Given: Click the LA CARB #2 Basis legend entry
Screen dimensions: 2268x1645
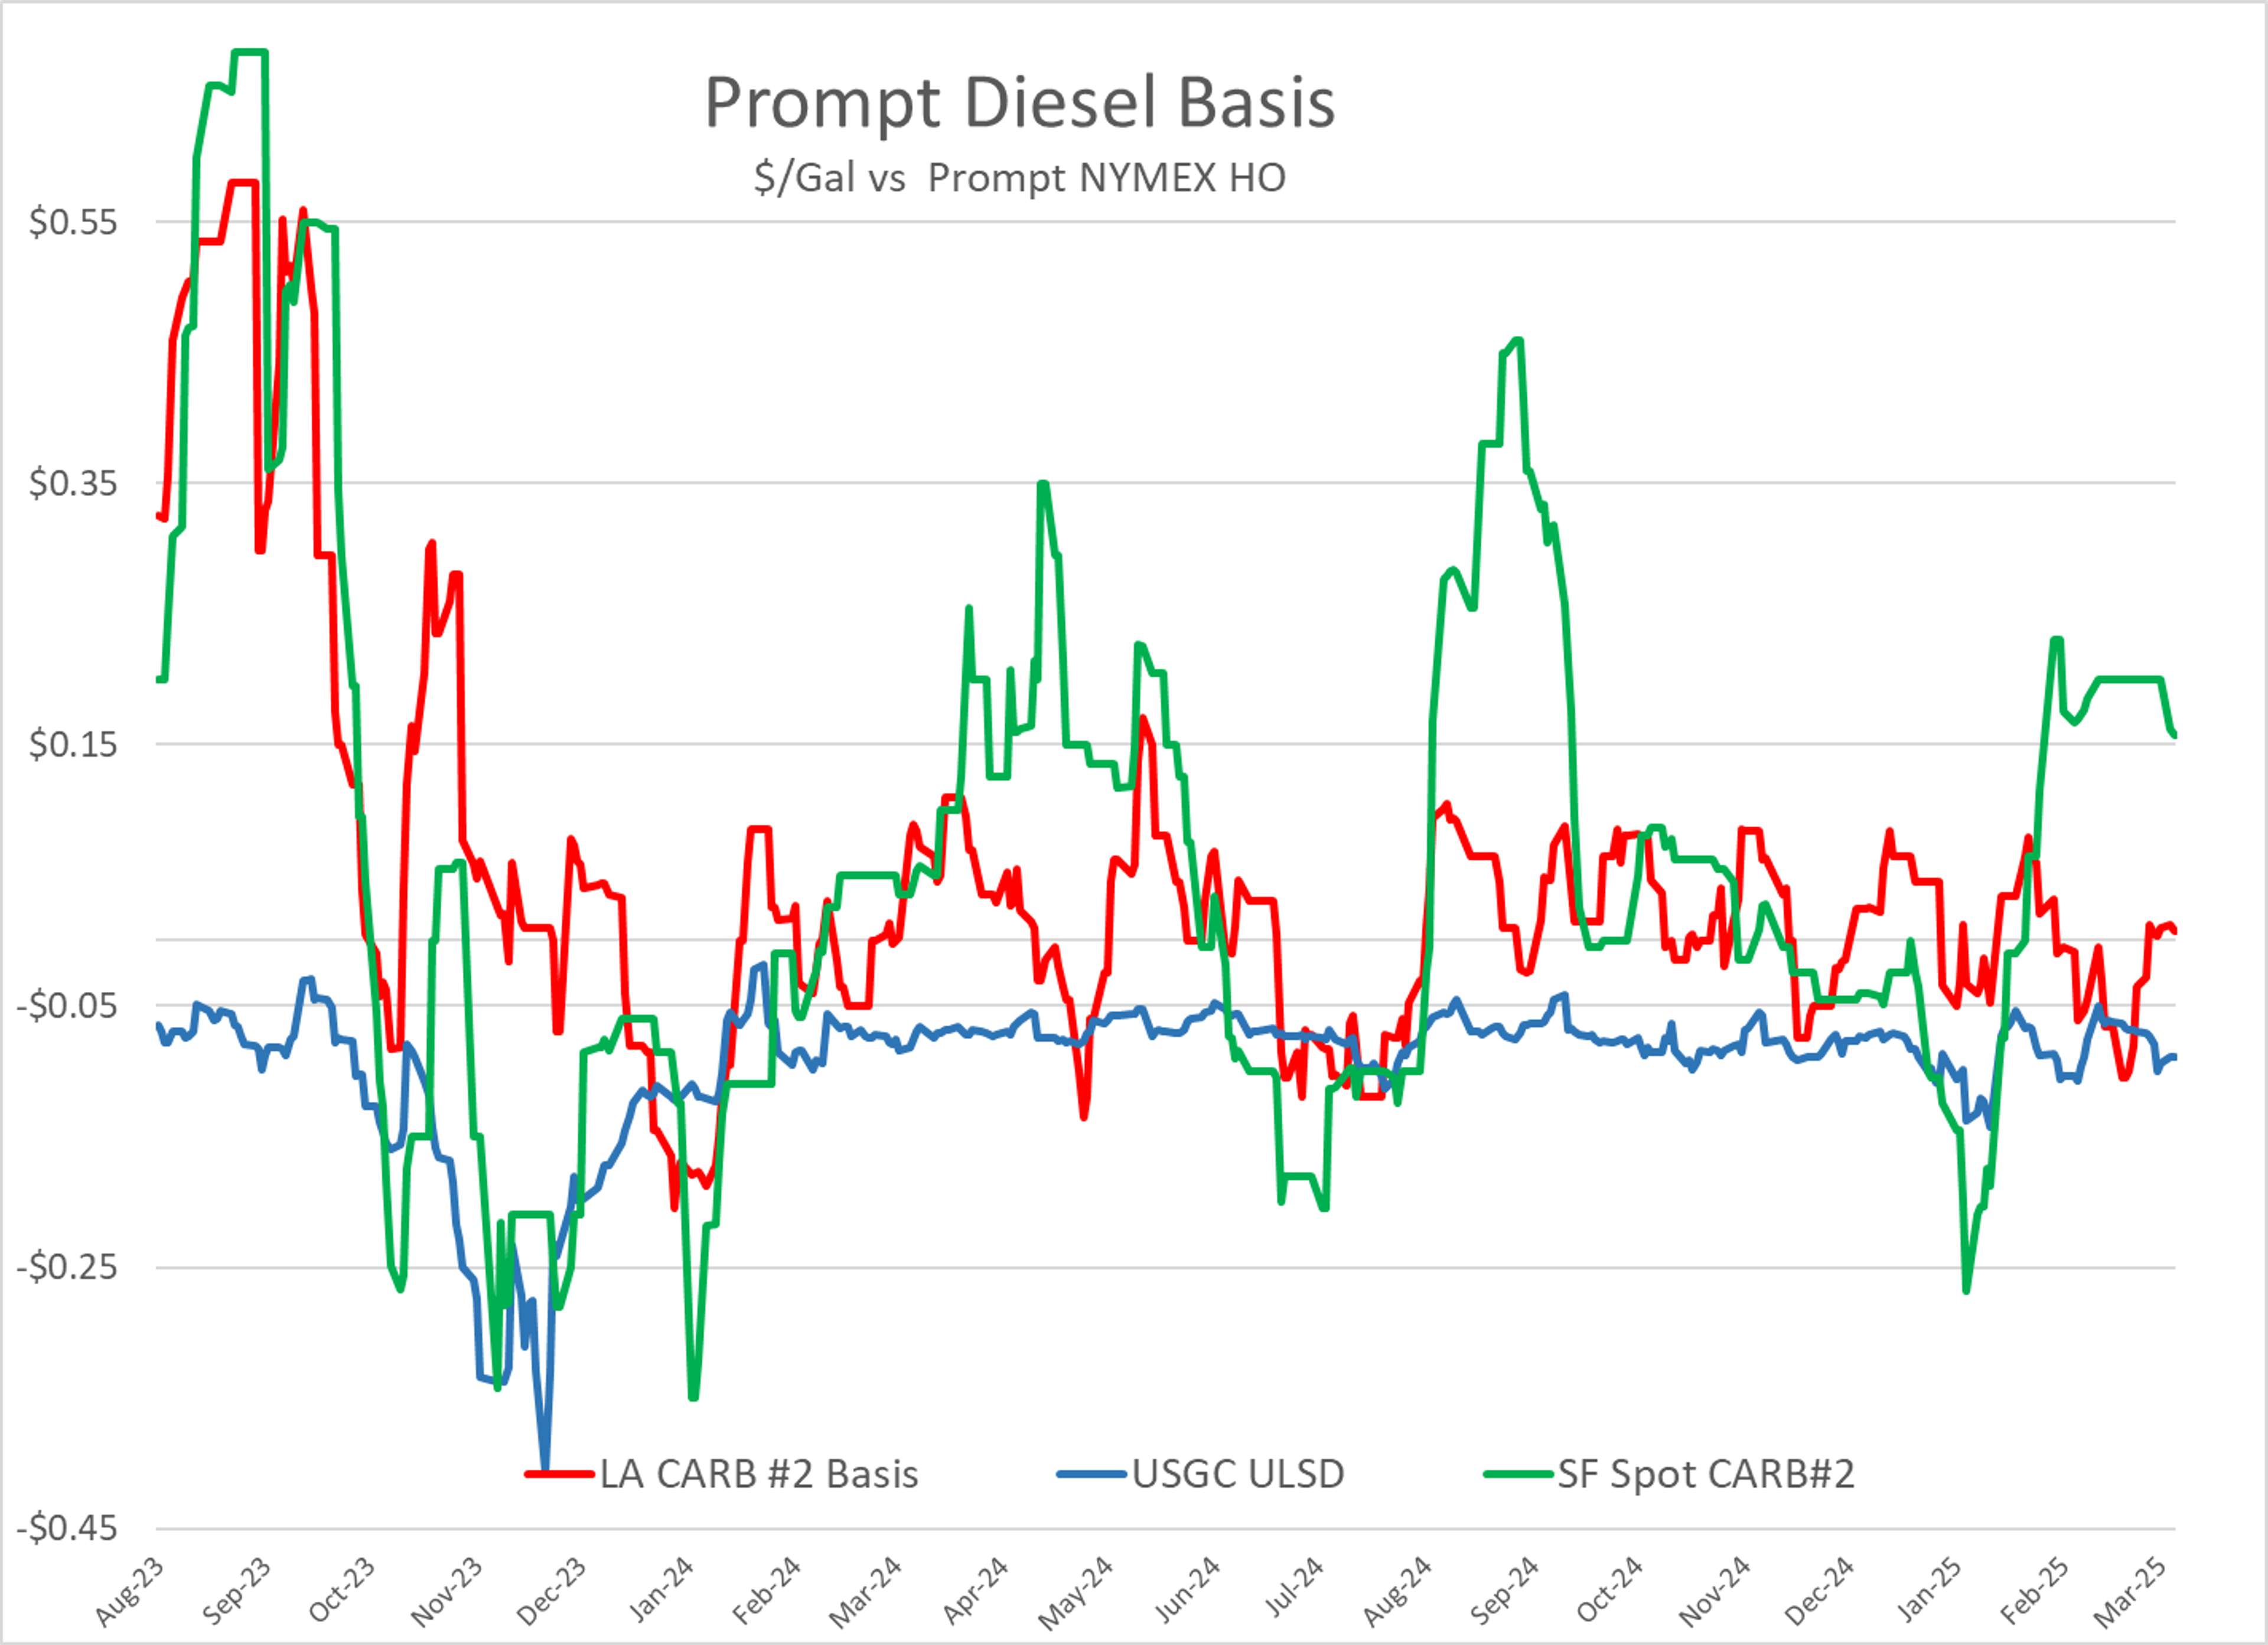Looking at the screenshot, I should pyautogui.click(x=758, y=1475).
